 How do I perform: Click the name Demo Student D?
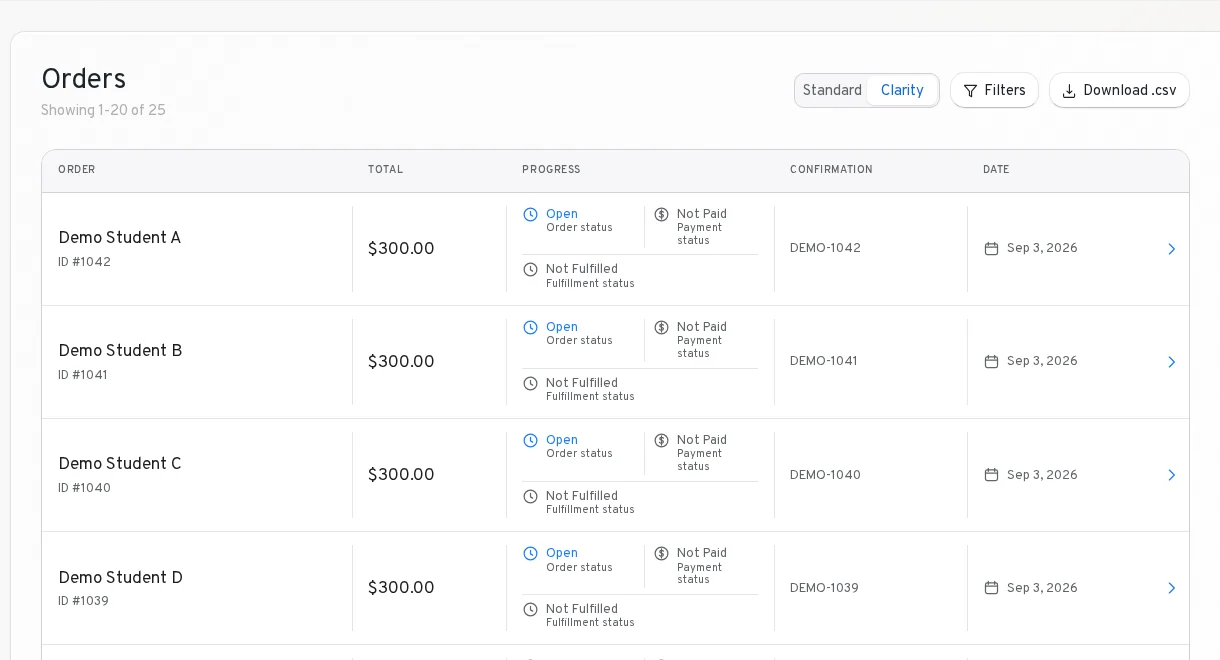(x=120, y=578)
